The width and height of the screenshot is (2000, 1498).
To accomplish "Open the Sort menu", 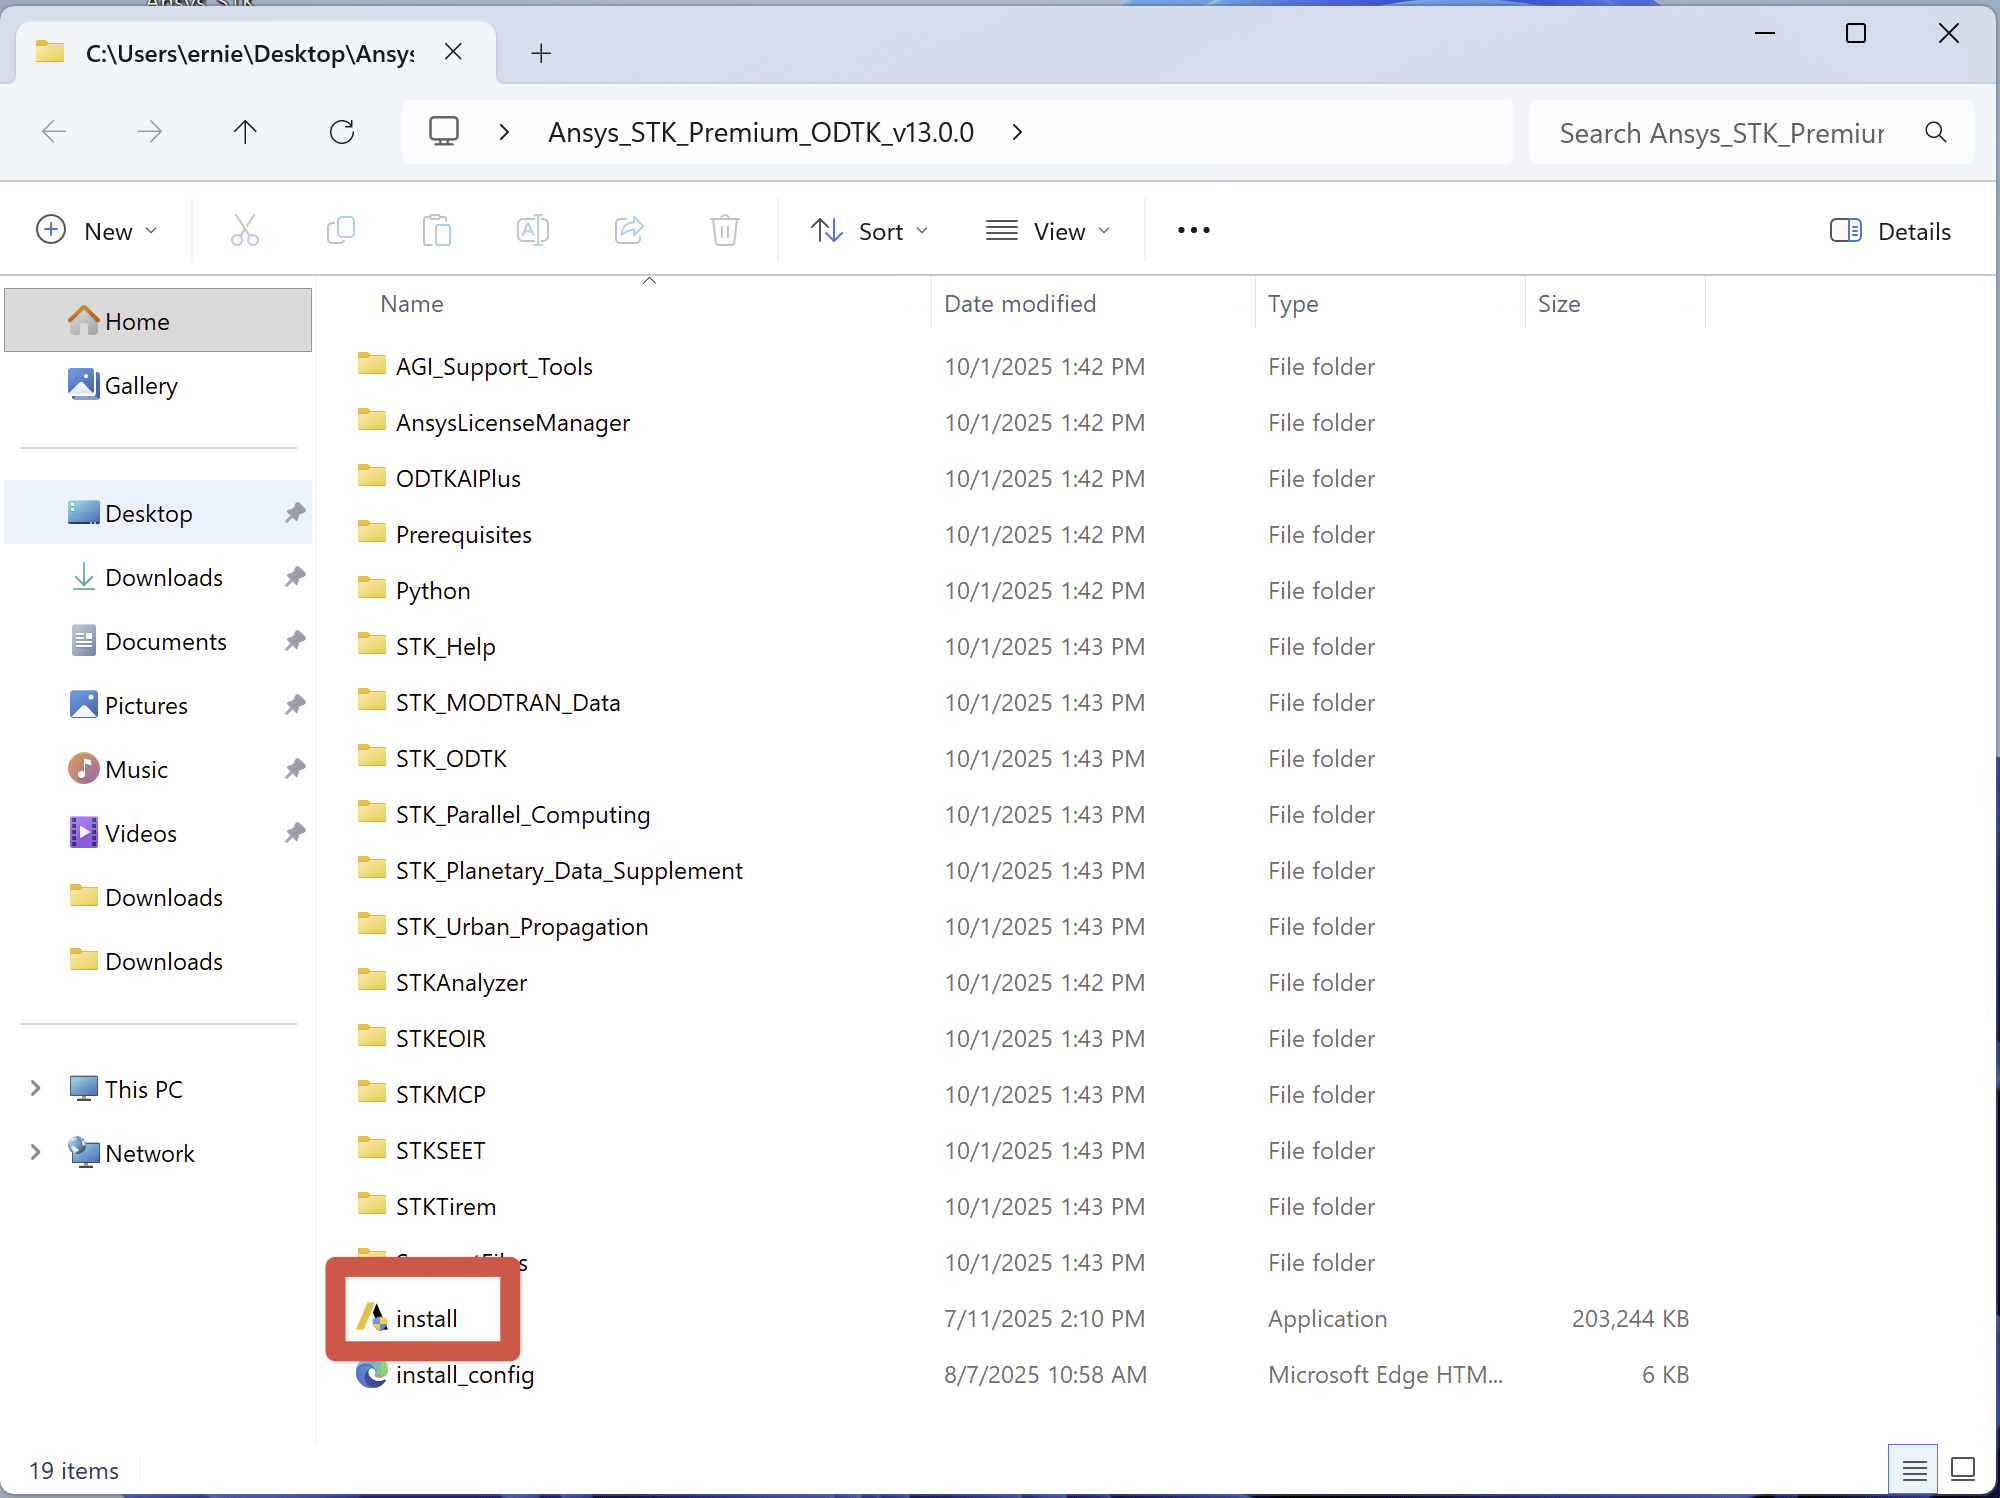I will coord(869,231).
